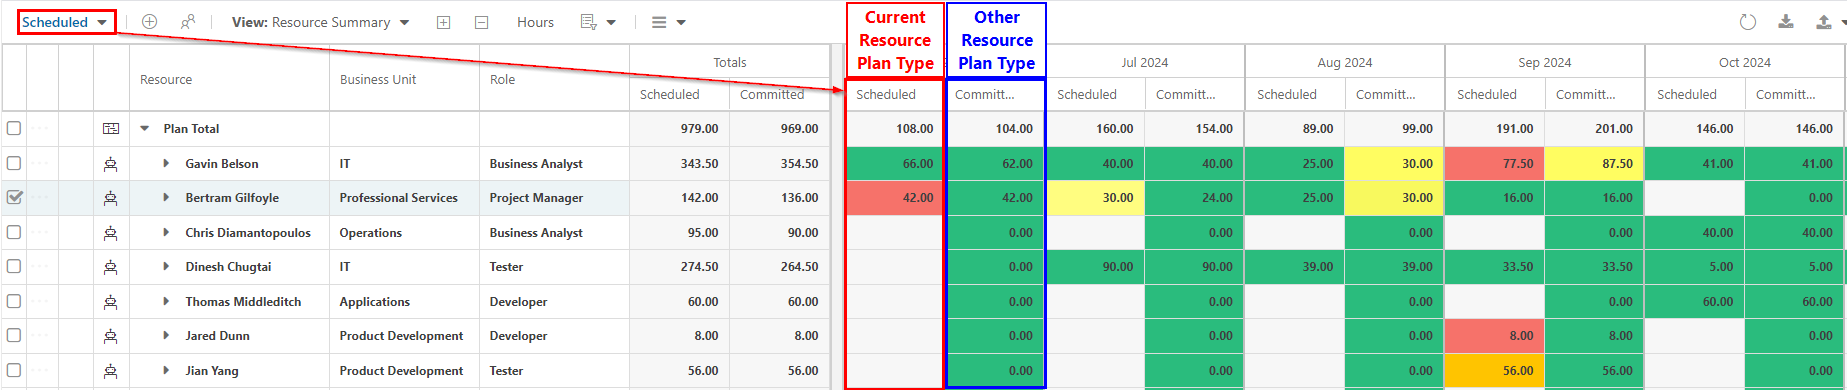Tick the Plan Total row checkbox

click(14, 129)
